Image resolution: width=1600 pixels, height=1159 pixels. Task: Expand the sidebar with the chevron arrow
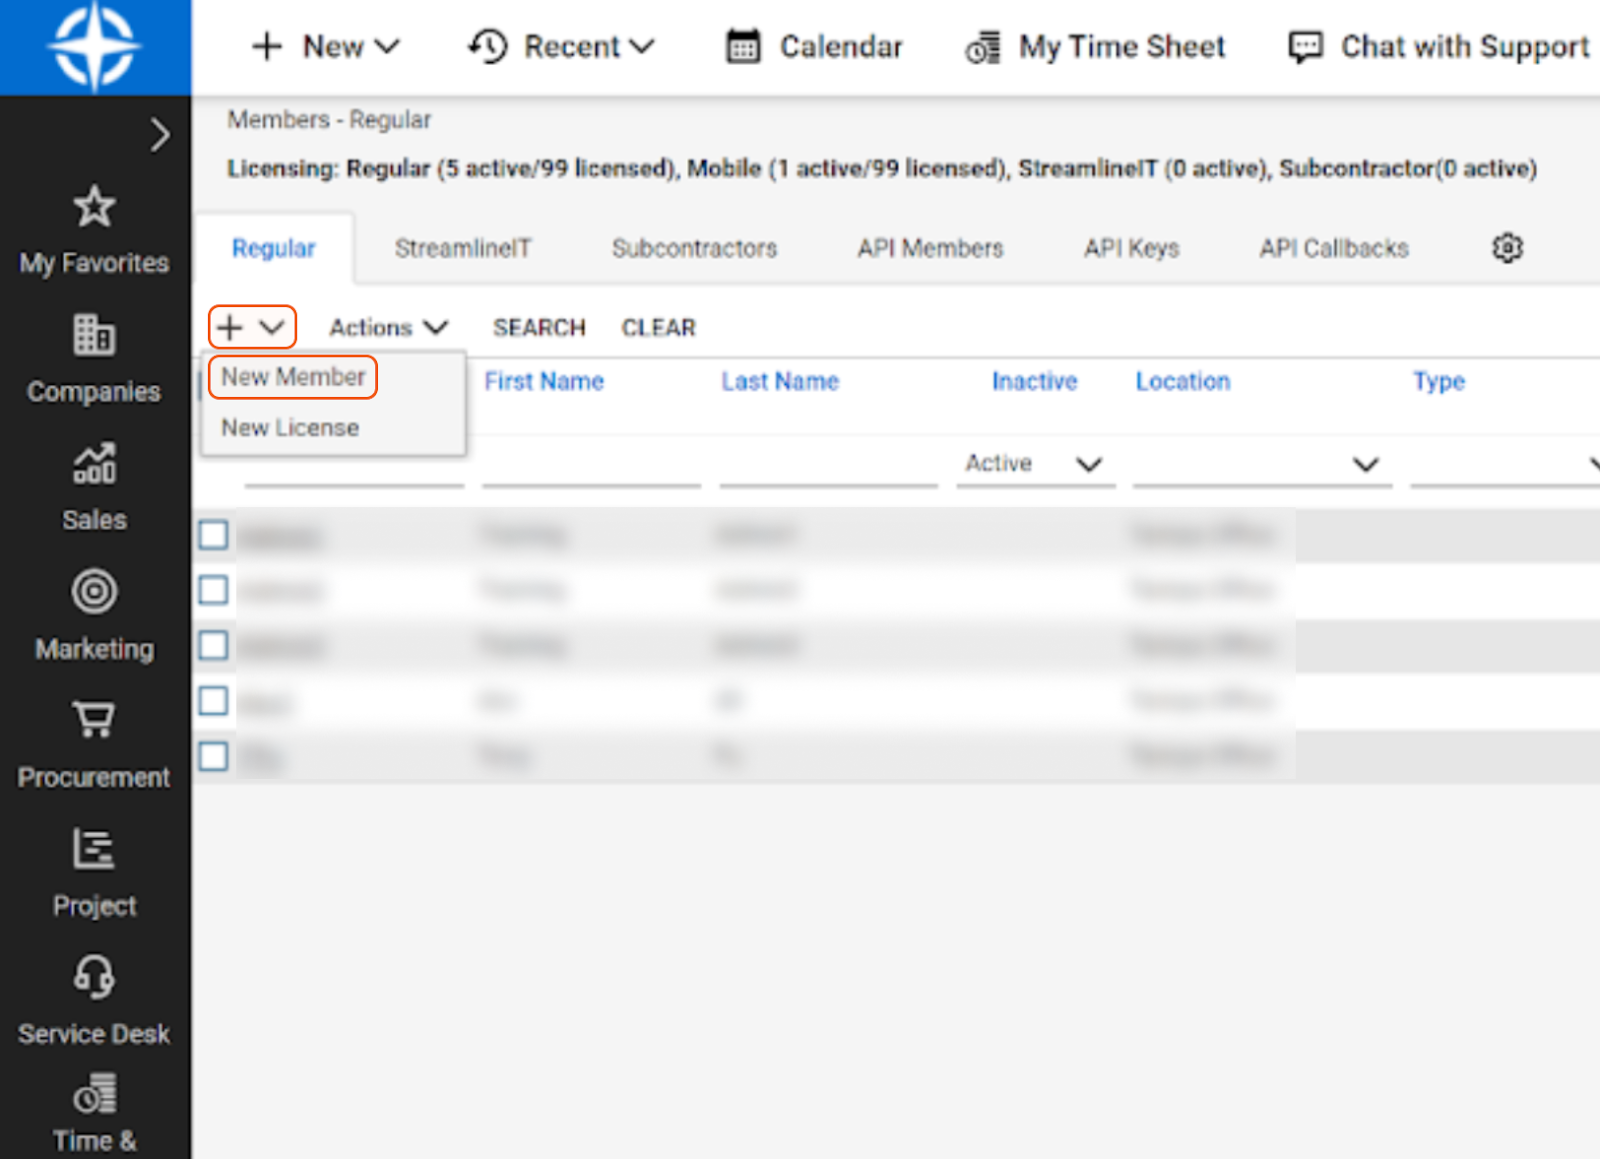coord(160,135)
